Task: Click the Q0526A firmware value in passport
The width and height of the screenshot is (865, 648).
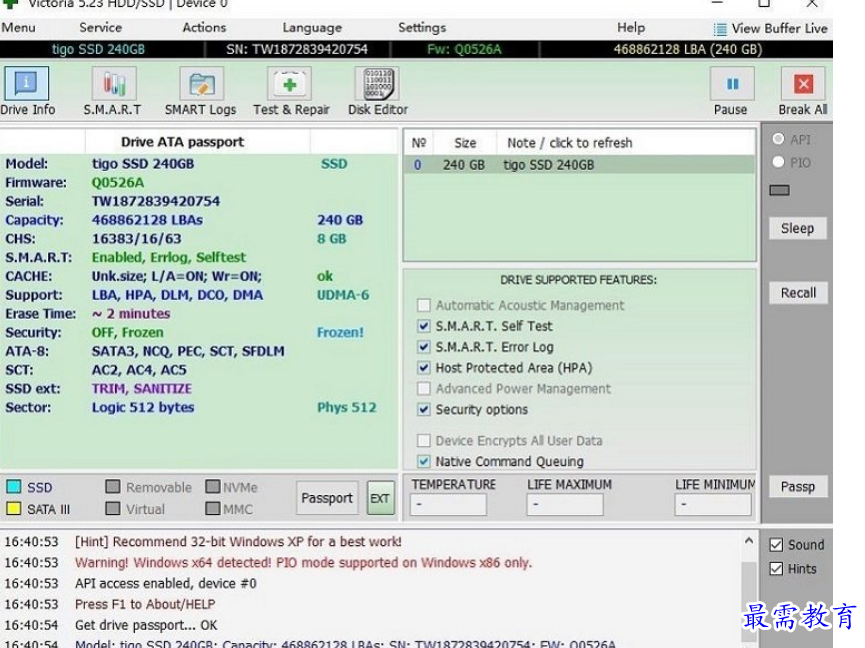Action: pos(118,183)
